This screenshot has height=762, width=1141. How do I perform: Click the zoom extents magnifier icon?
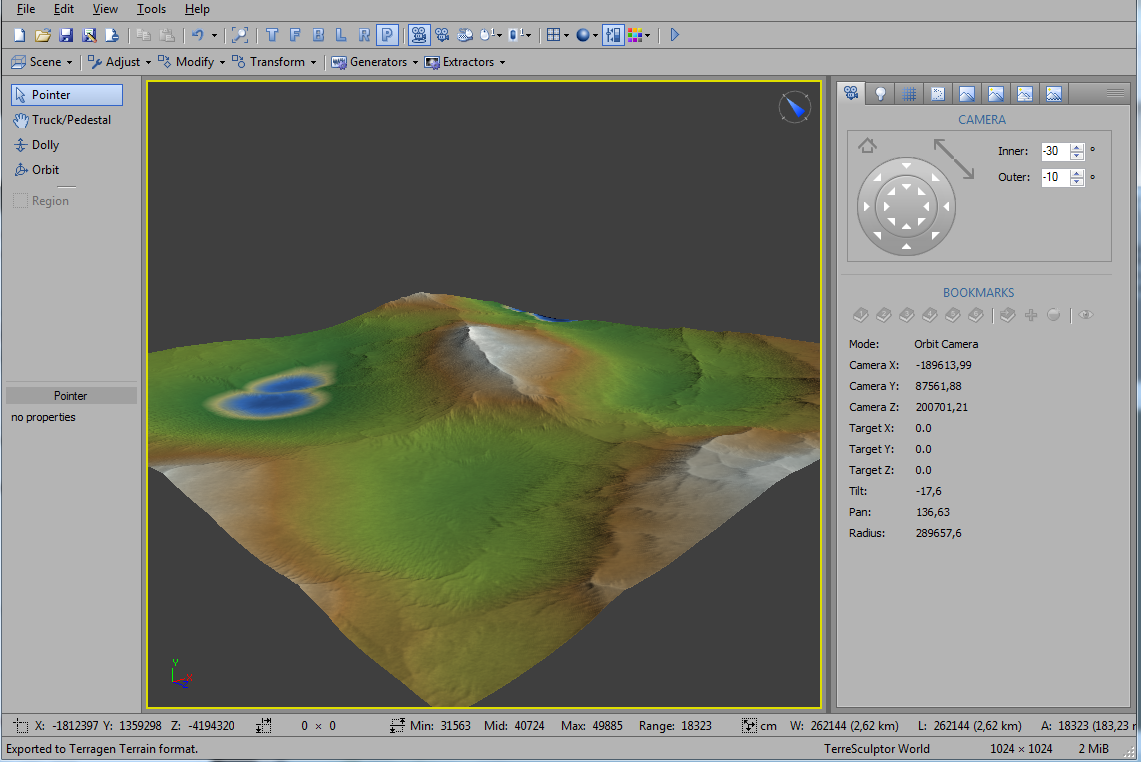click(239, 35)
